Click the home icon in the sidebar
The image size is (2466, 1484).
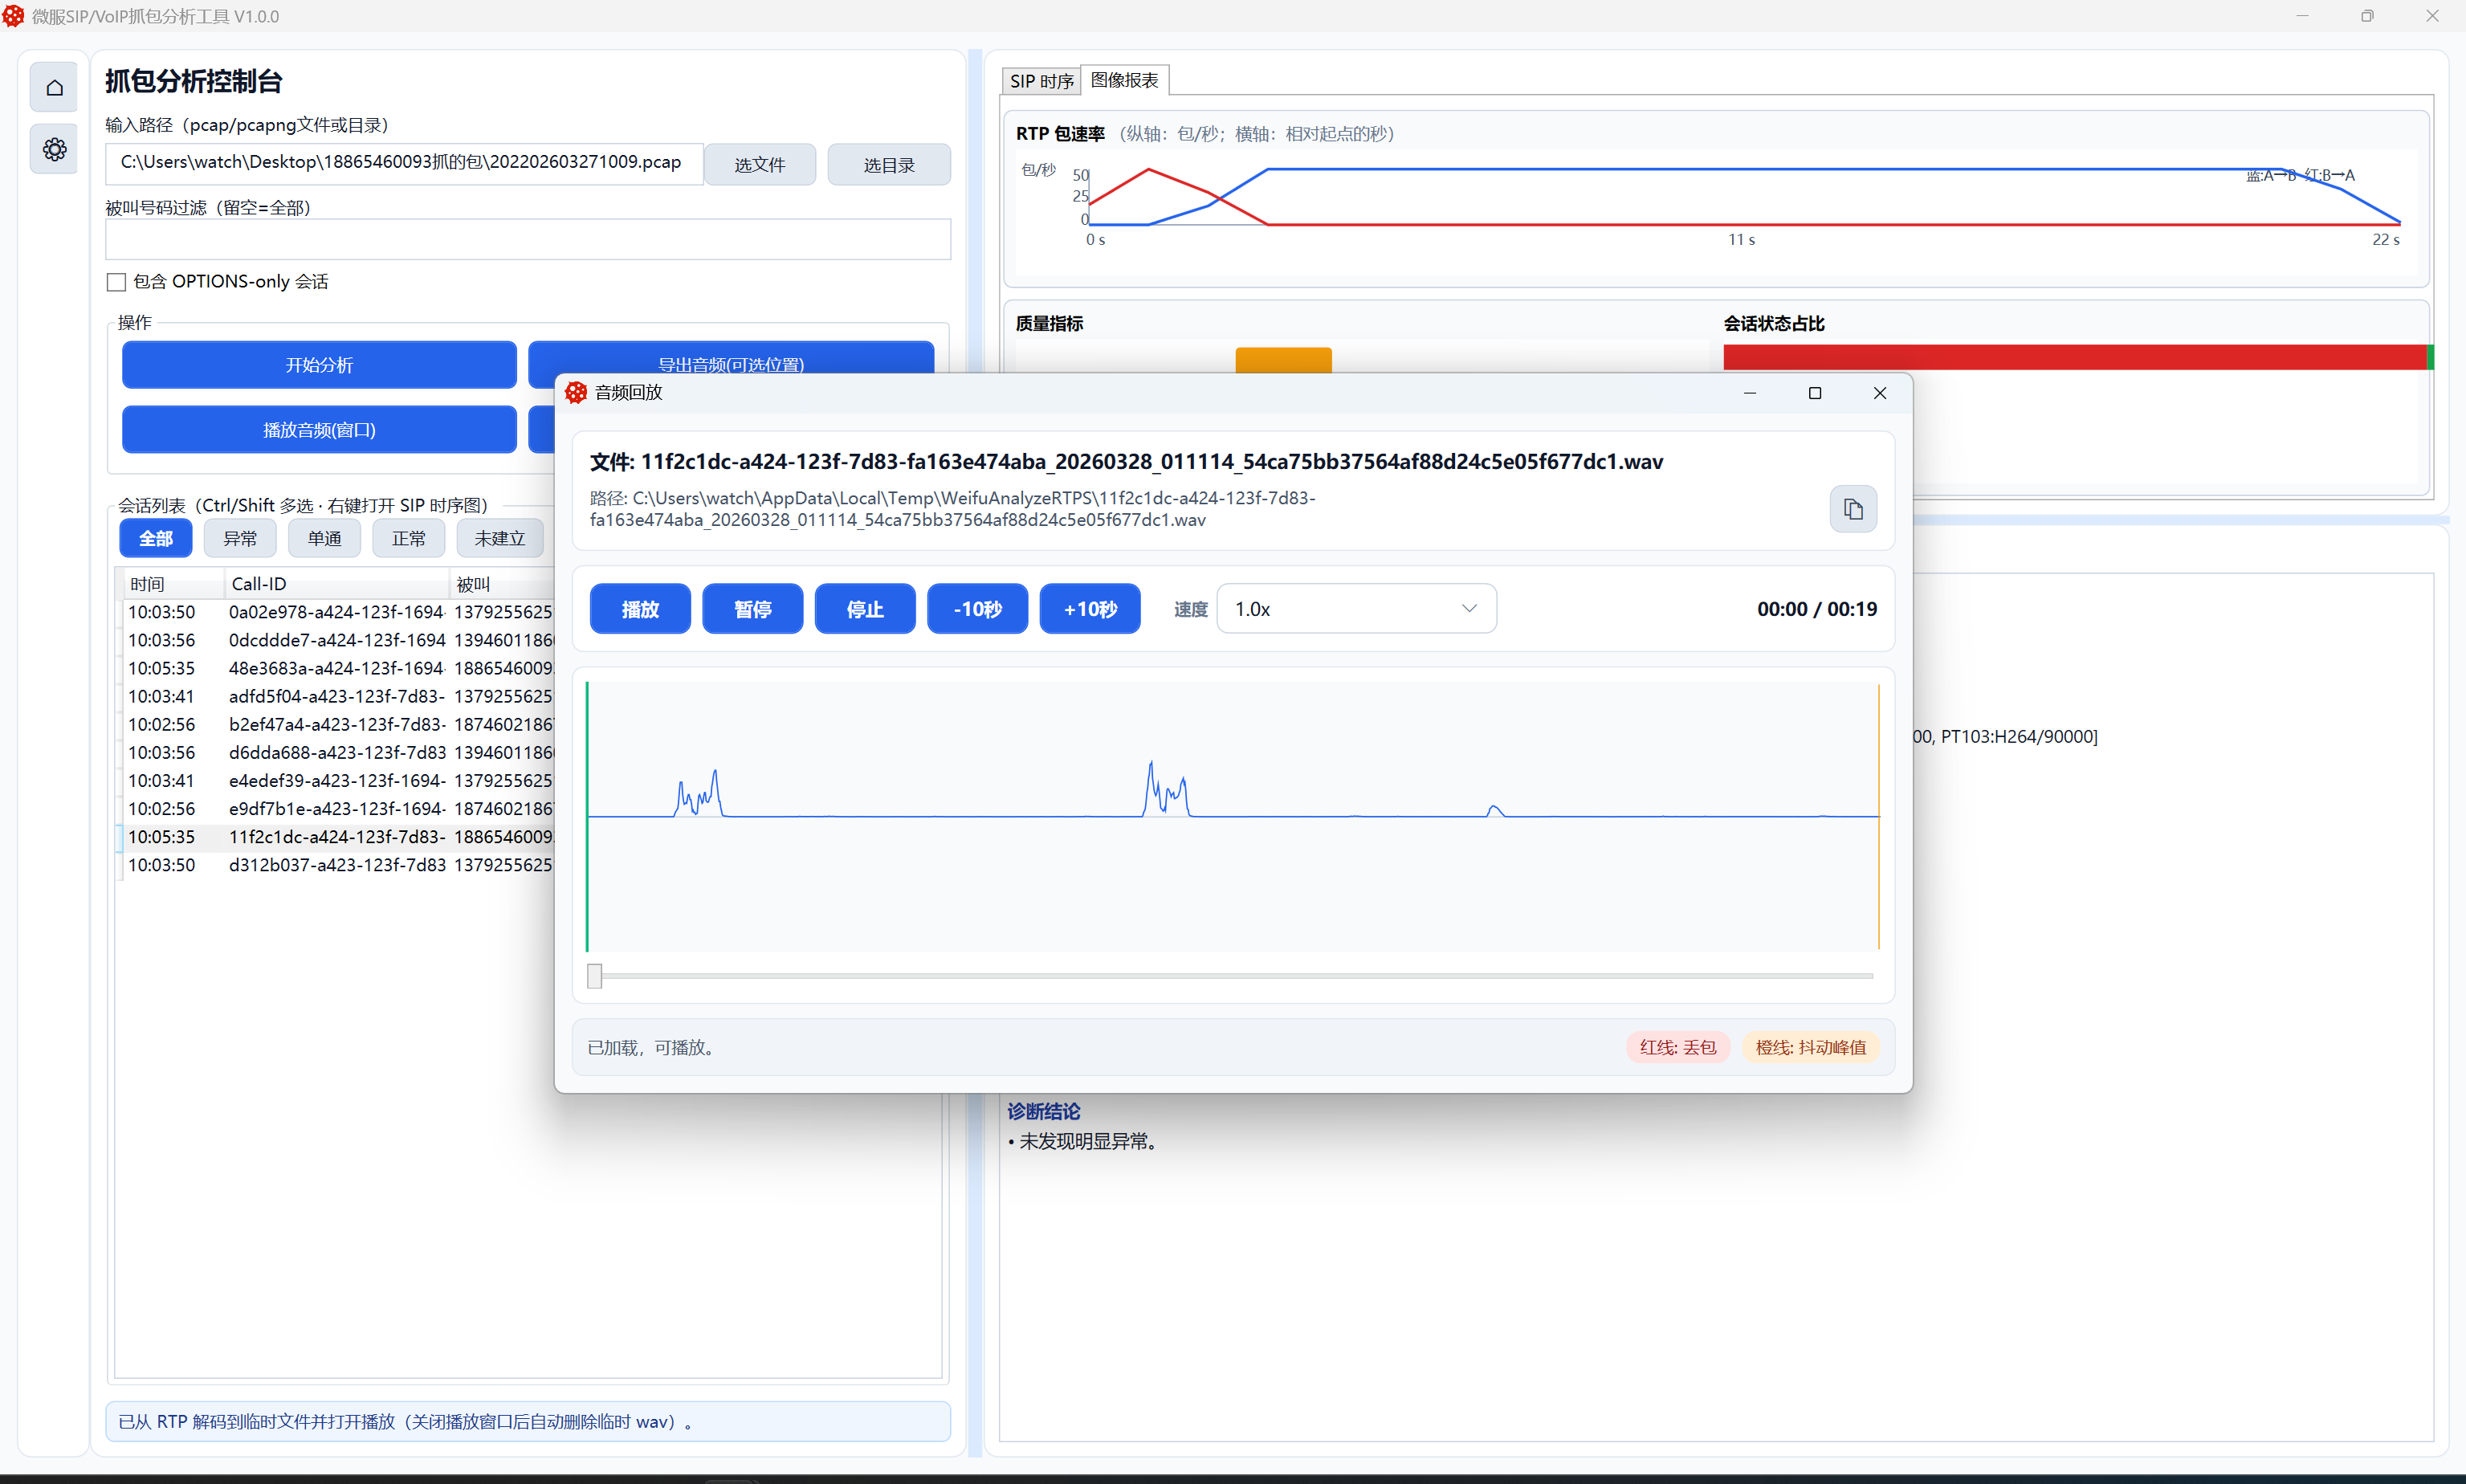point(54,88)
